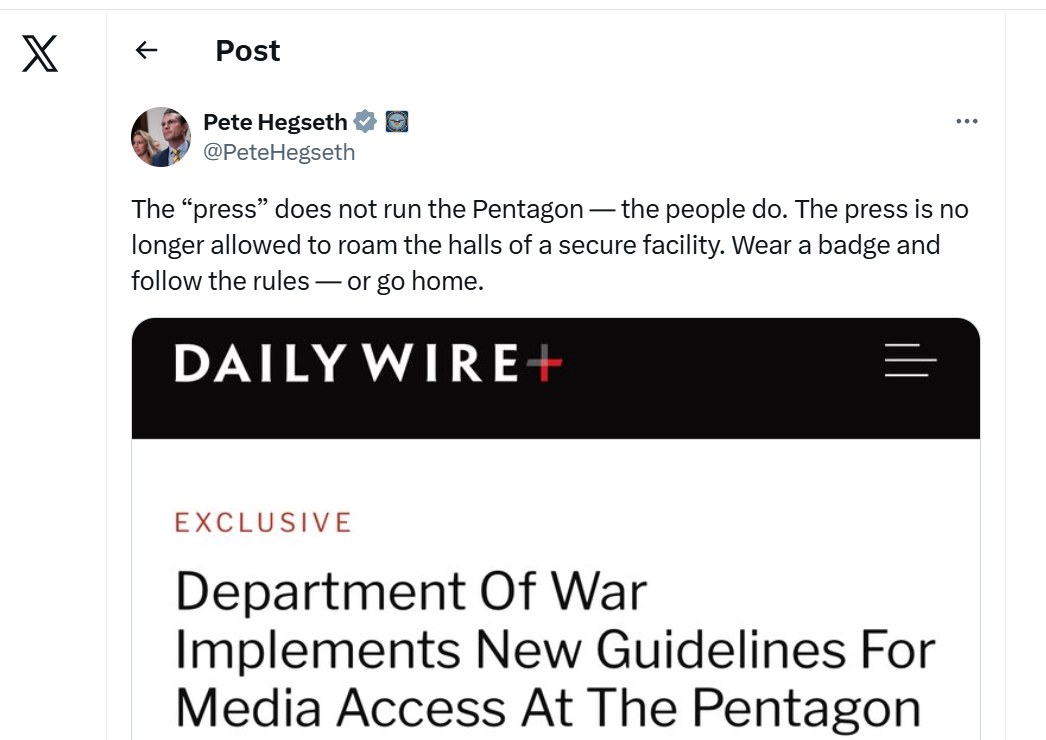Go back using the left arrow
Image resolution: width=1046 pixels, height=740 pixels.
coord(146,50)
